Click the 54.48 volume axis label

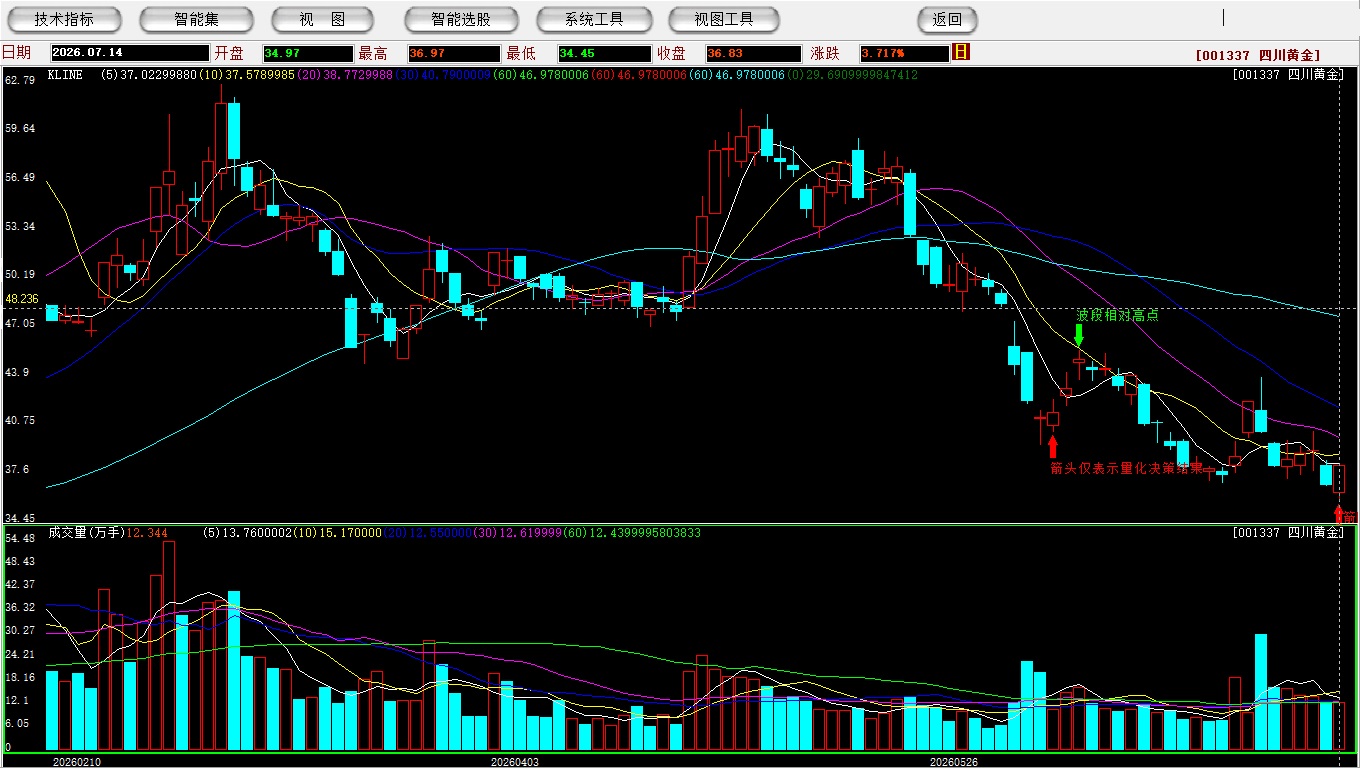click(x=20, y=538)
